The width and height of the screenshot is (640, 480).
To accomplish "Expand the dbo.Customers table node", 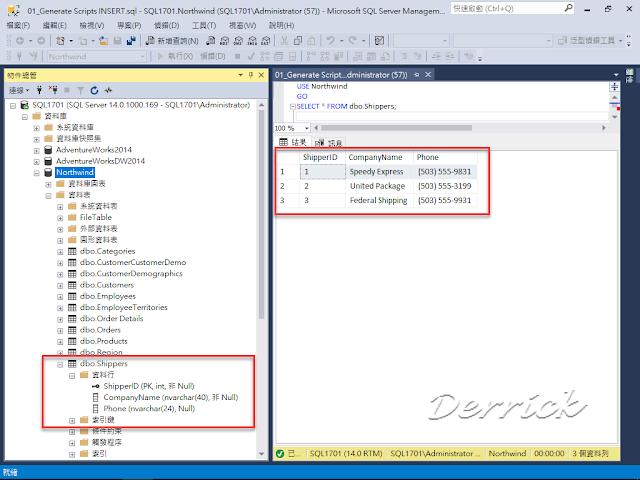I will pos(60,285).
